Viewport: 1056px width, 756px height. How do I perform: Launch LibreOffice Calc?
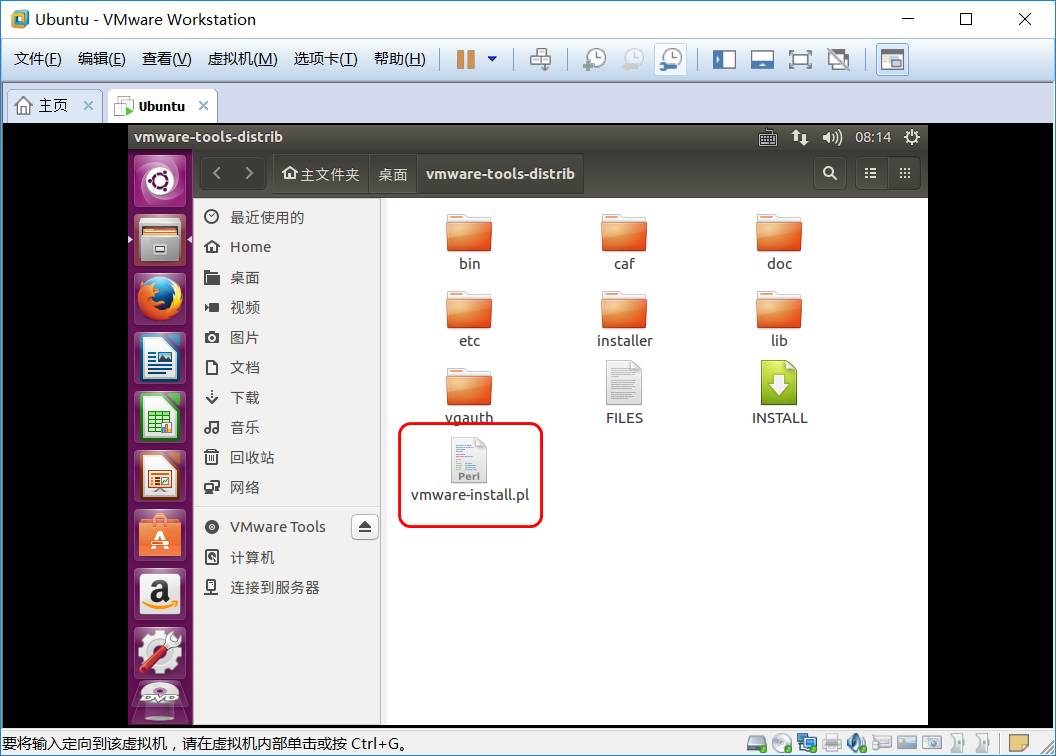pos(160,417)
